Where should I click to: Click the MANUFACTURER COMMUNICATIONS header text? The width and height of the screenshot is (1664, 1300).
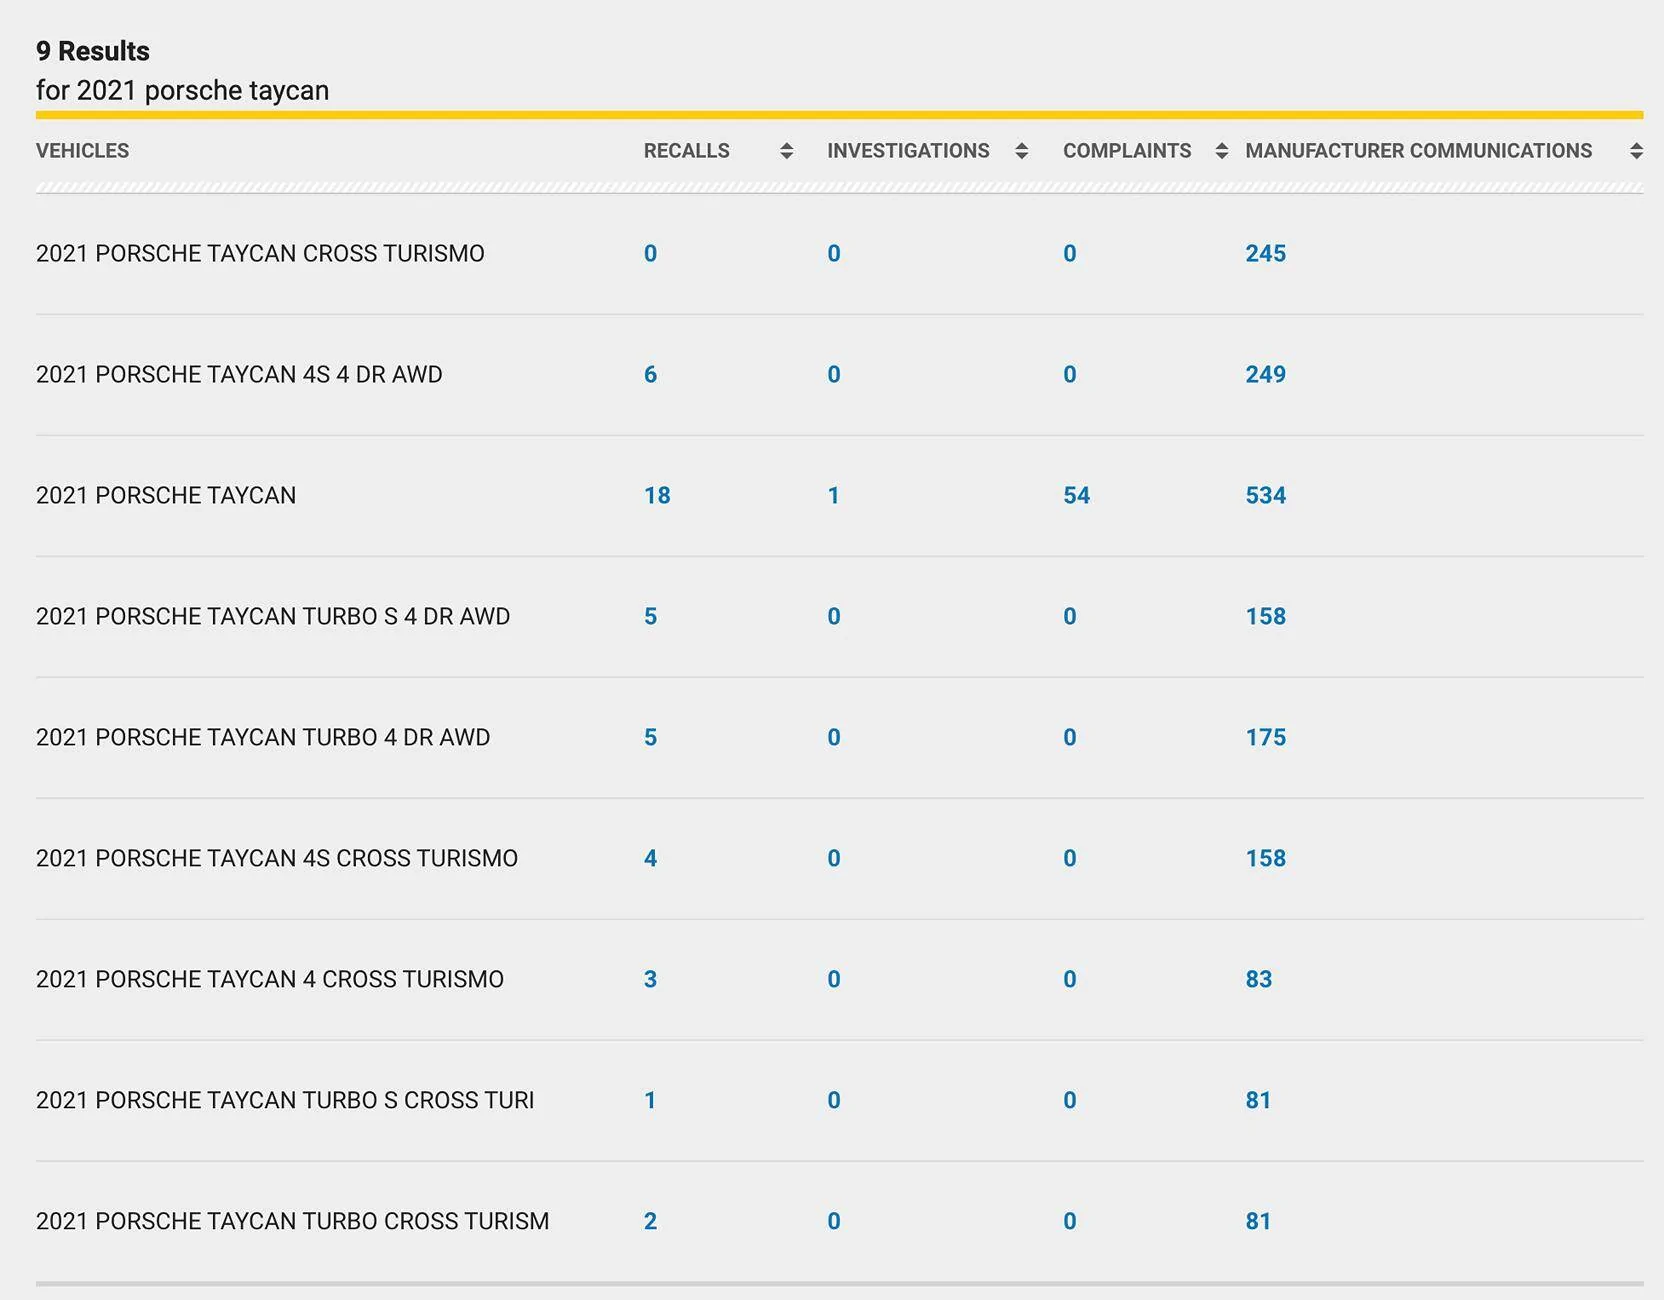pos(1419,151)
